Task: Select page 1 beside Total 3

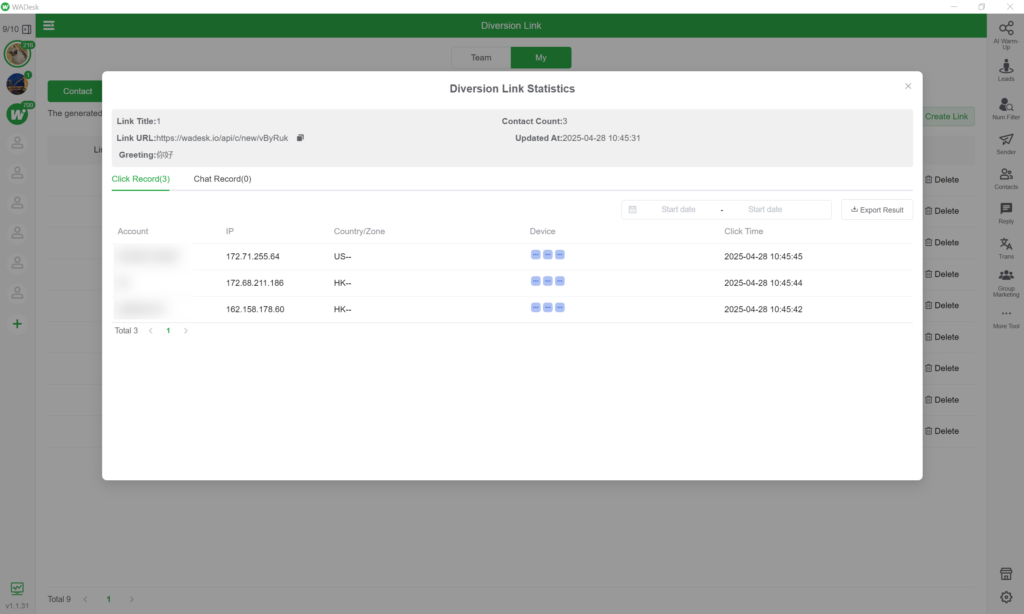Action: pos(168,331)
